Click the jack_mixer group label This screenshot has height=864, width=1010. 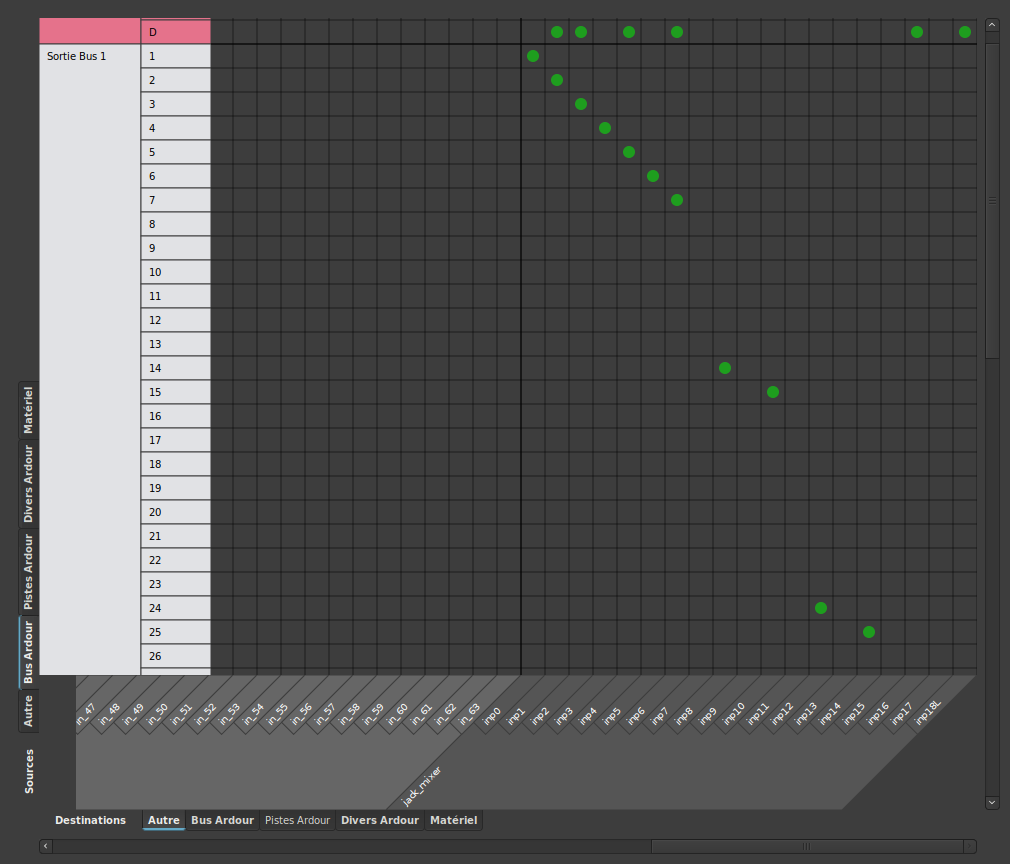pyautogui.click(x=421, y=786)
